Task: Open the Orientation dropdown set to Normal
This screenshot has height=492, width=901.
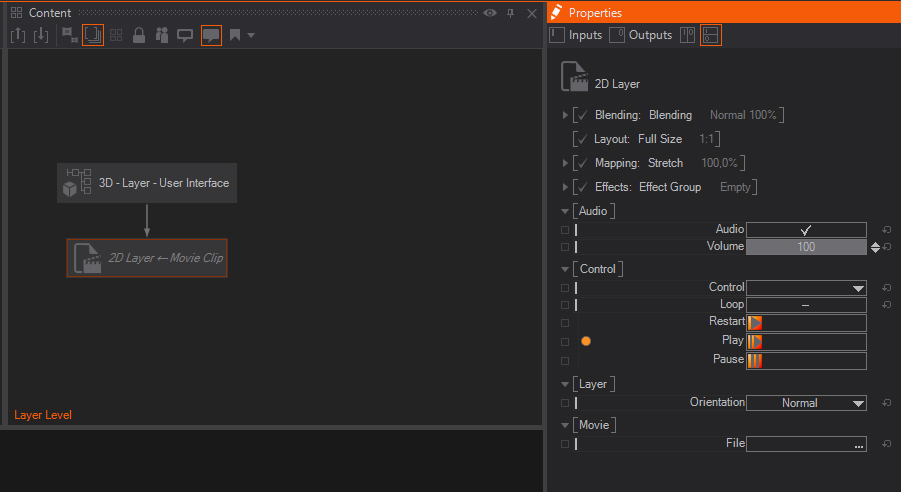Action: (806, 403)
